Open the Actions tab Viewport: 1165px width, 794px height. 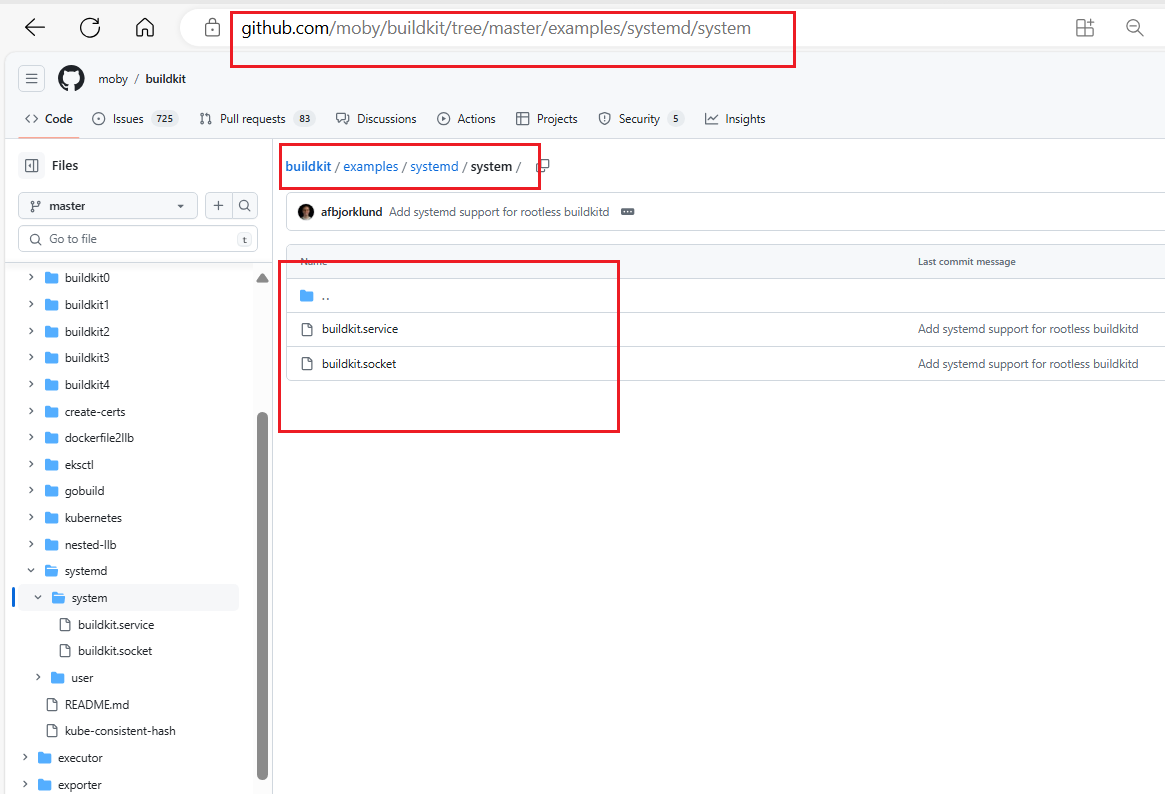466,119
